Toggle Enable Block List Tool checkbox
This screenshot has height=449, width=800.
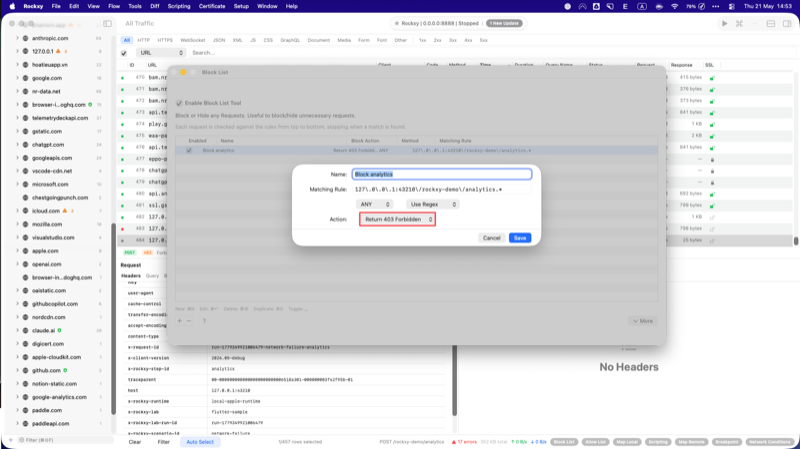pyautogui.click(x=179, y=103)
